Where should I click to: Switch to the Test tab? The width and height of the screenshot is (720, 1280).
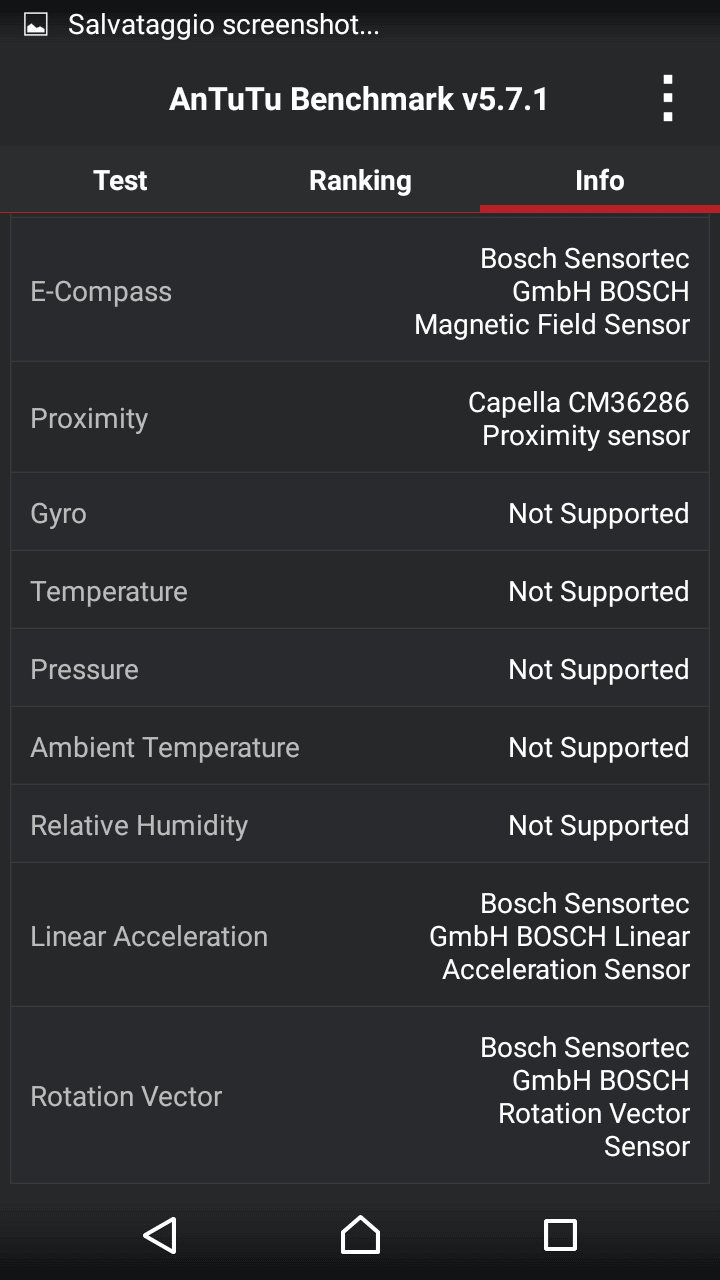(120, 180)
